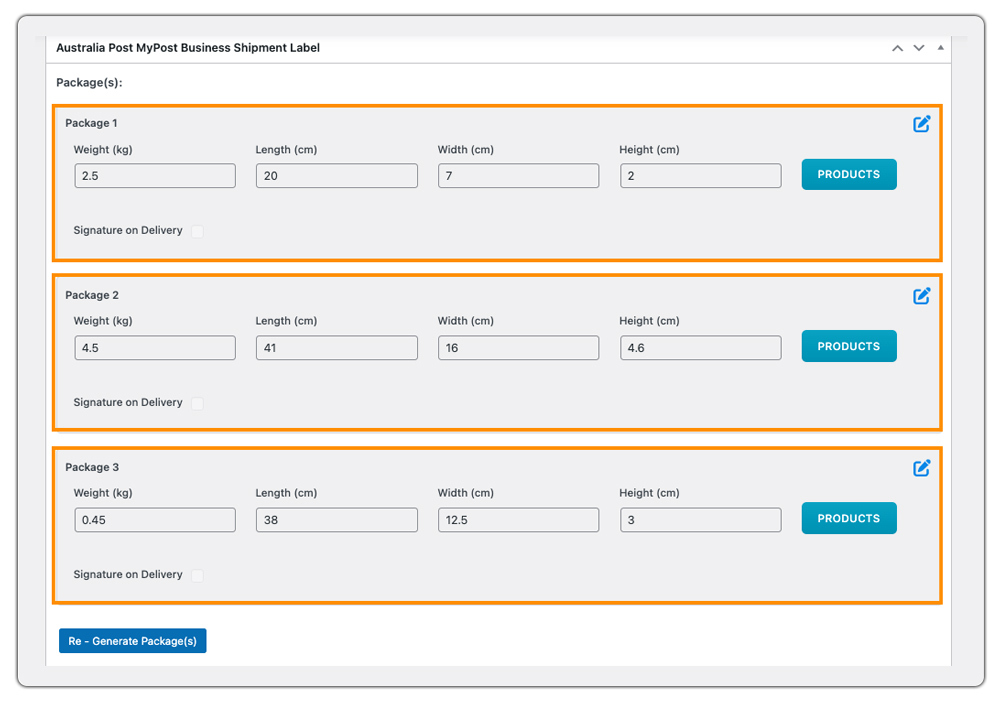
Task: Move the Shipment Label panel down
Action: tap(919, 48)
